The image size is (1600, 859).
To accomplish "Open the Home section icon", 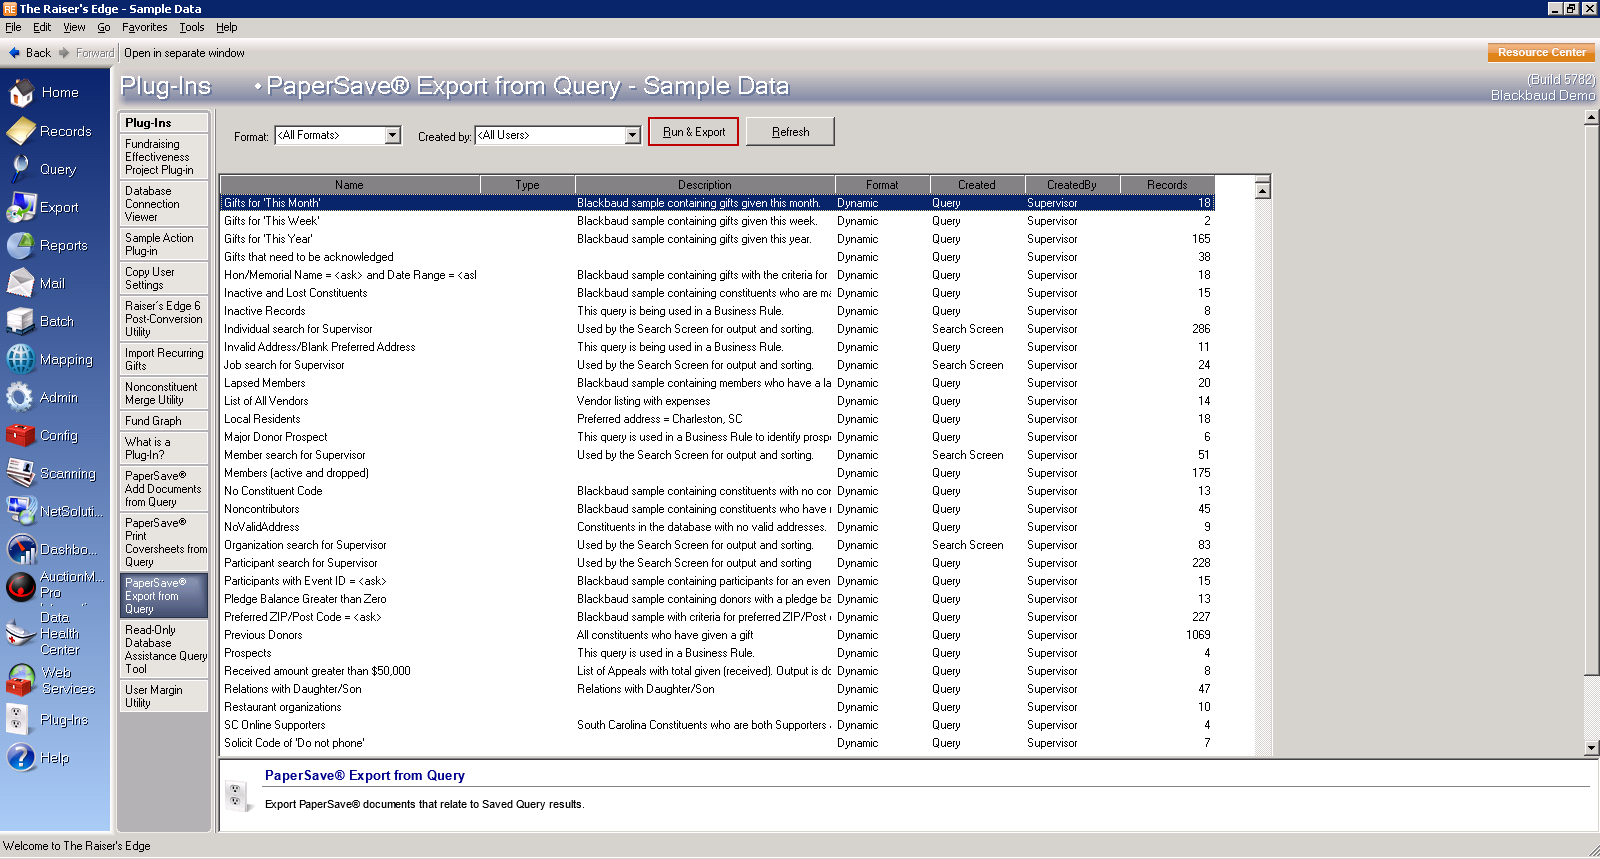I will (21, 93).
